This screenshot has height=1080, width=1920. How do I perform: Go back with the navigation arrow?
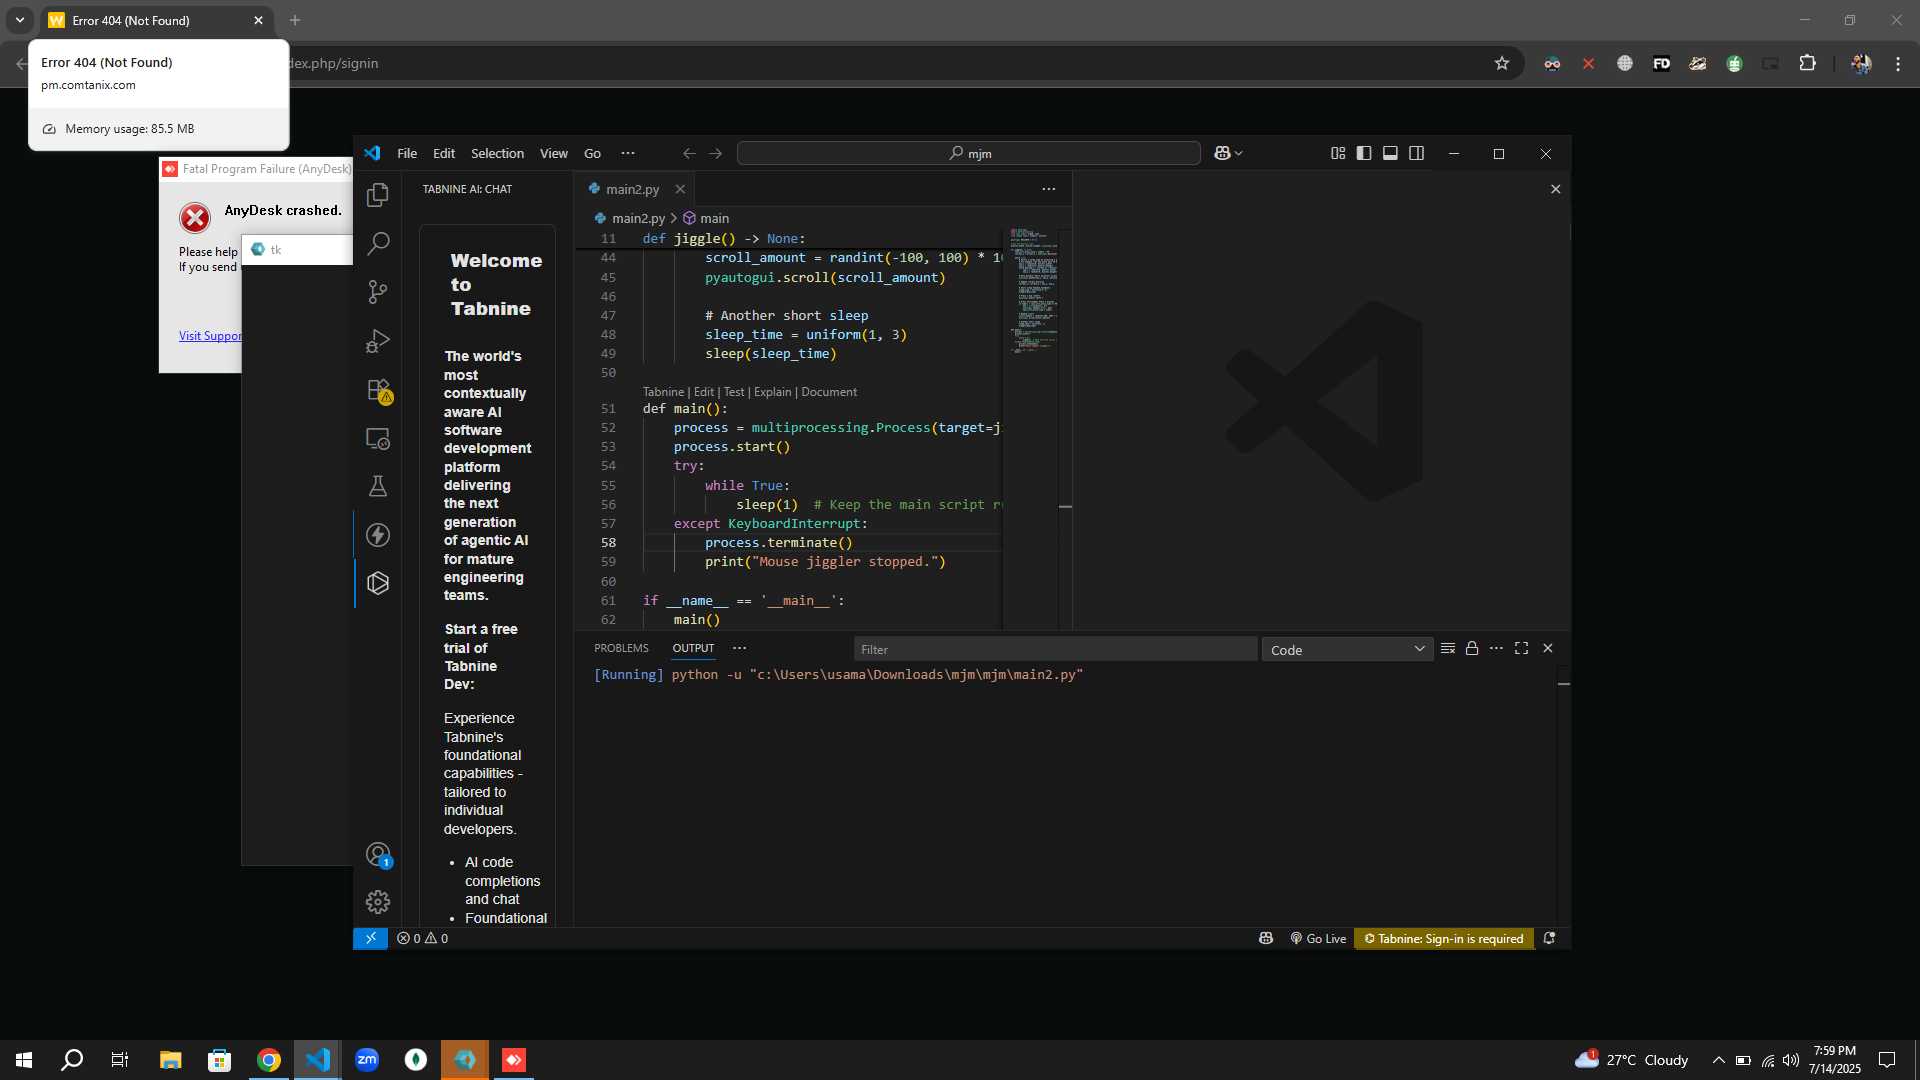(689, 153)
